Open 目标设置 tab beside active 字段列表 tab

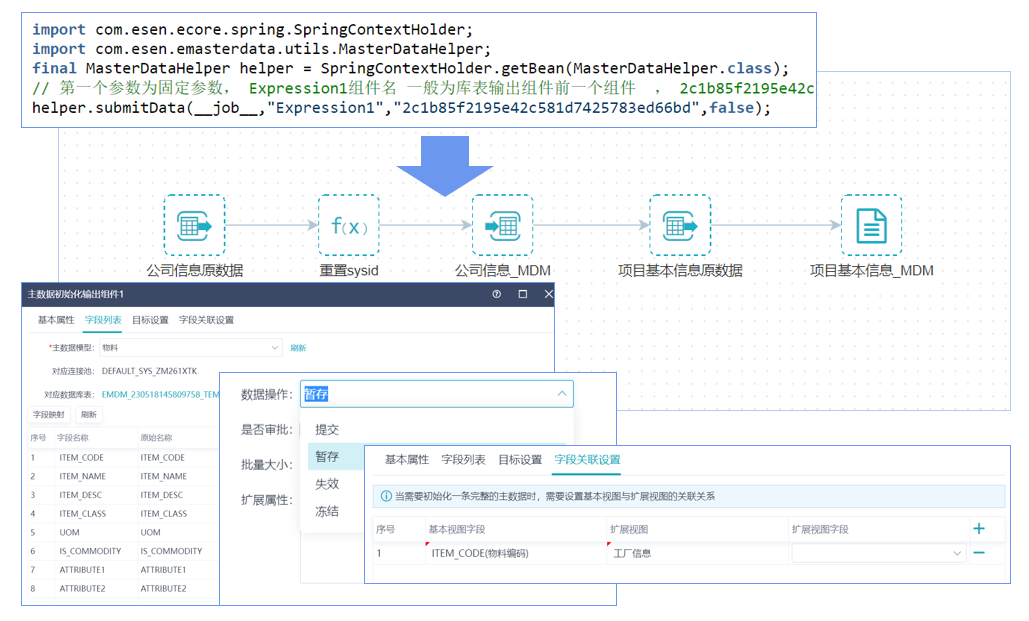tap(150, 321)
